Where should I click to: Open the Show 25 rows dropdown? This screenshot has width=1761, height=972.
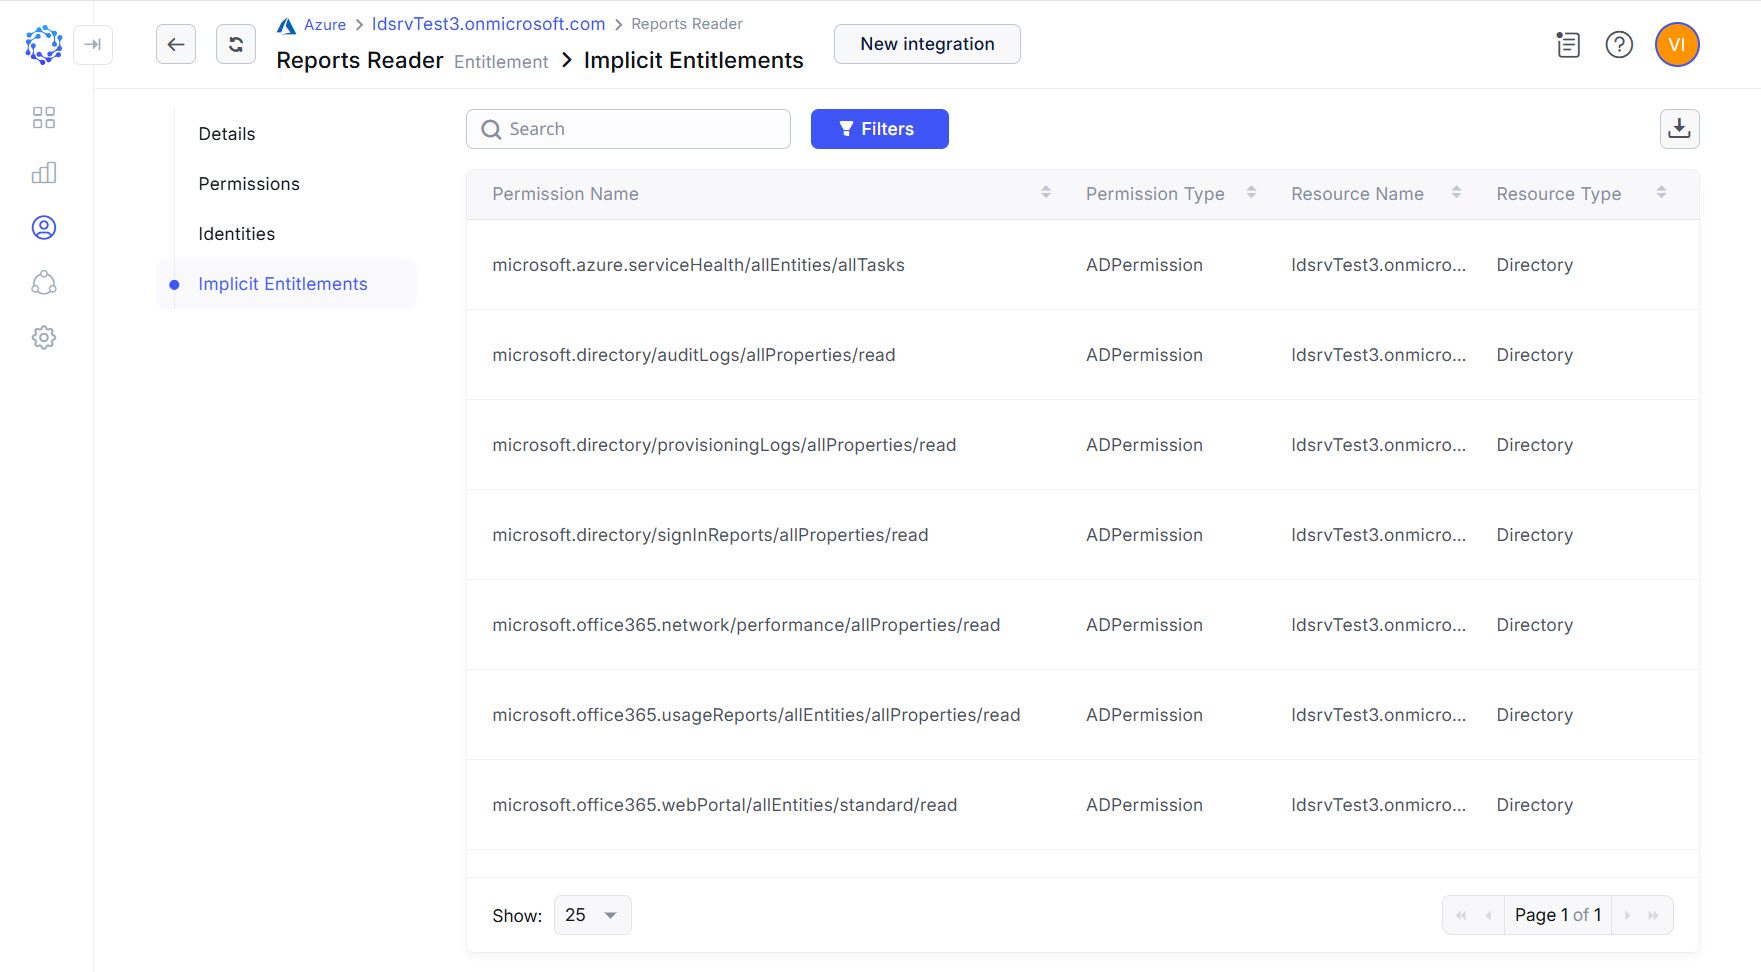click(592, 915)
